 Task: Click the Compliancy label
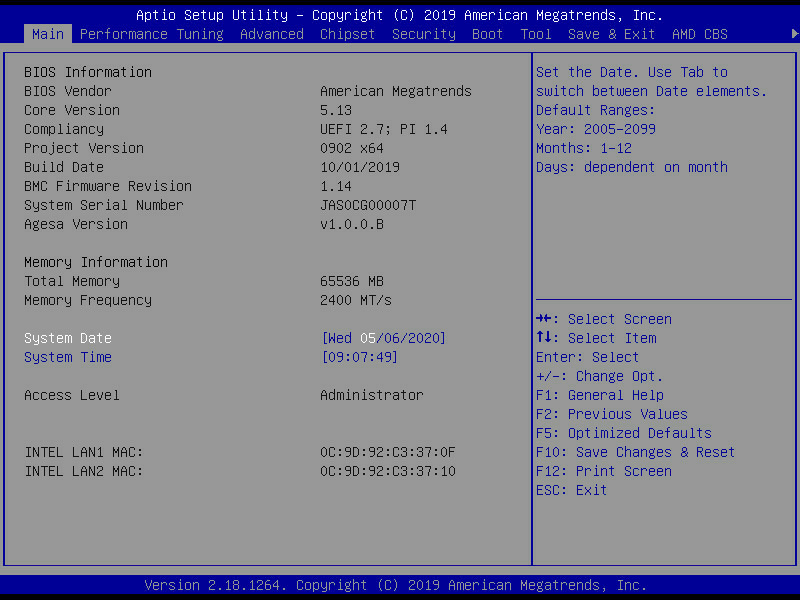click(x=64, y=129)
